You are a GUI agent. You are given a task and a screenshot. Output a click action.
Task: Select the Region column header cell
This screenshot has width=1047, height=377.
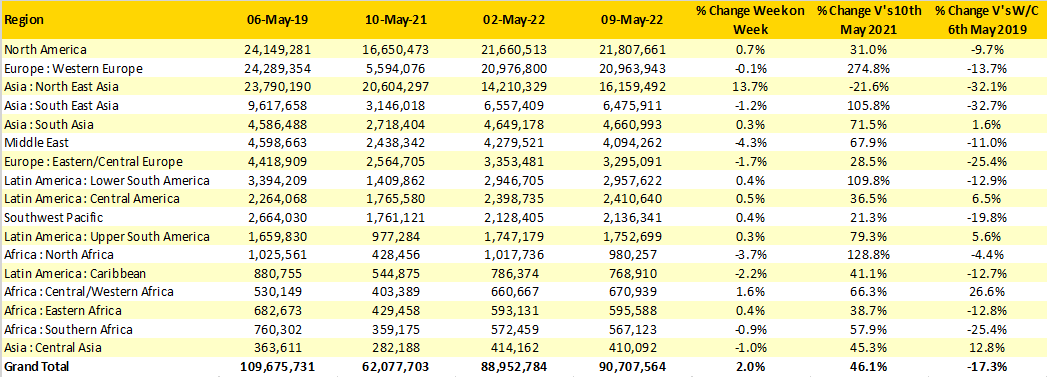coord(24,19)
